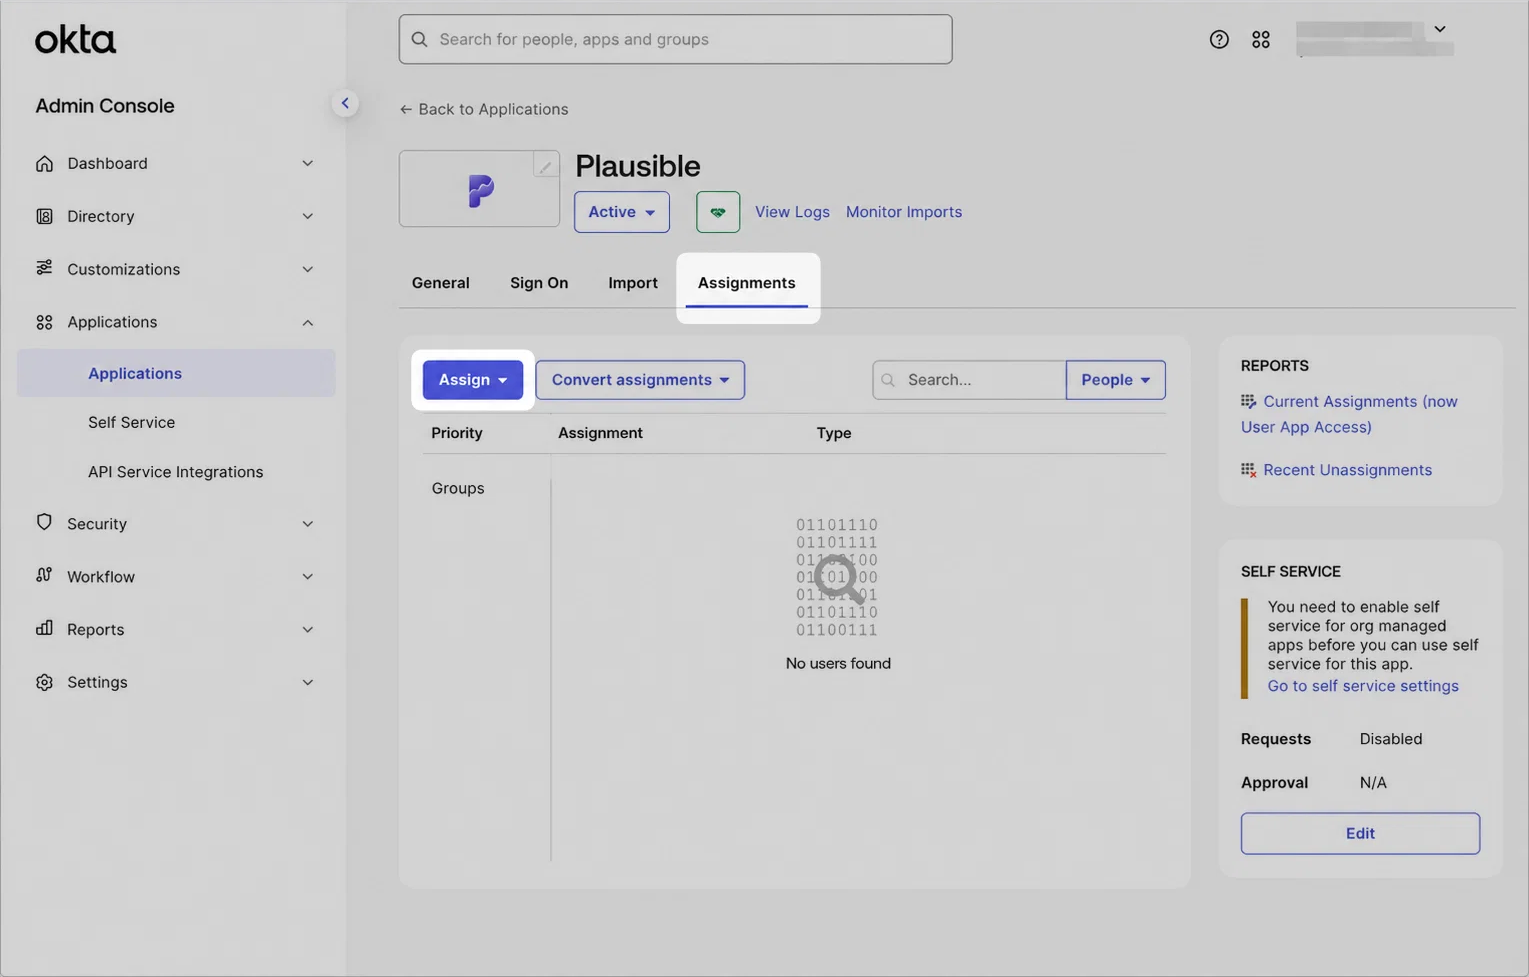This screenshot has width=1529, height=977.
Task: Expand the Directory menu chevron
Action: tap(308, 216)
